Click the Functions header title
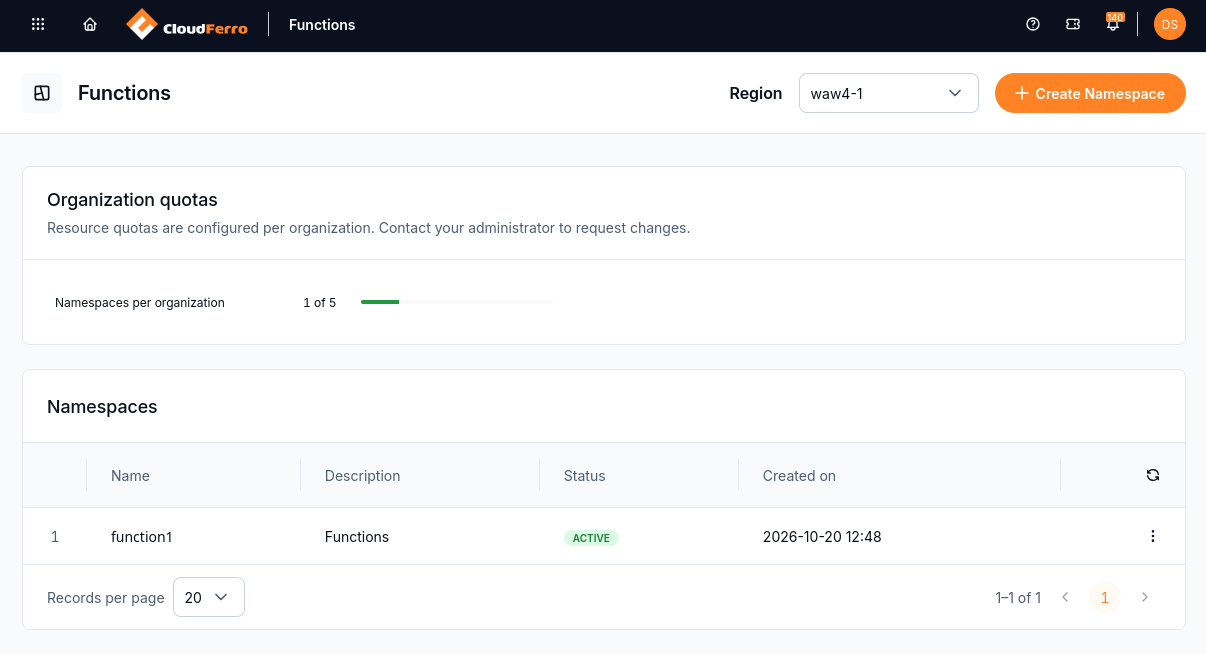Viewport: 1206px width, 654px height. 322,25
